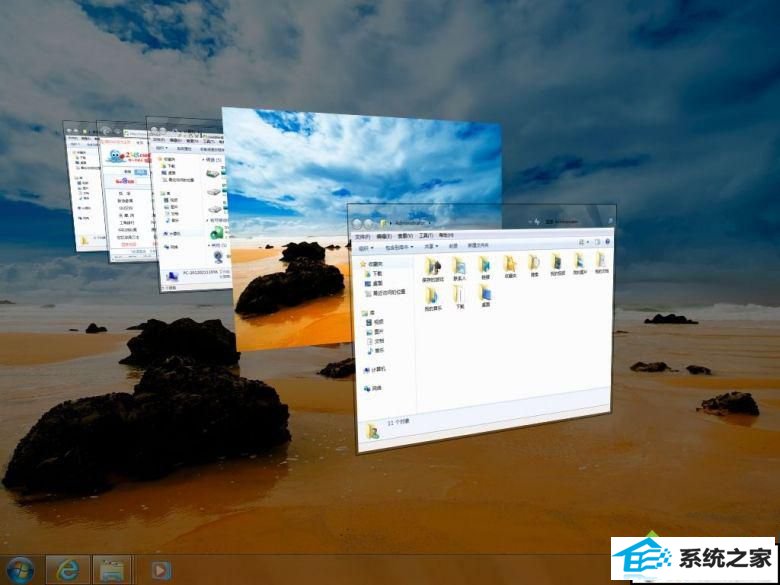780x585 pixels.
Task: Open the 编辑(E) menu in front window
Action: click(384, 236)
